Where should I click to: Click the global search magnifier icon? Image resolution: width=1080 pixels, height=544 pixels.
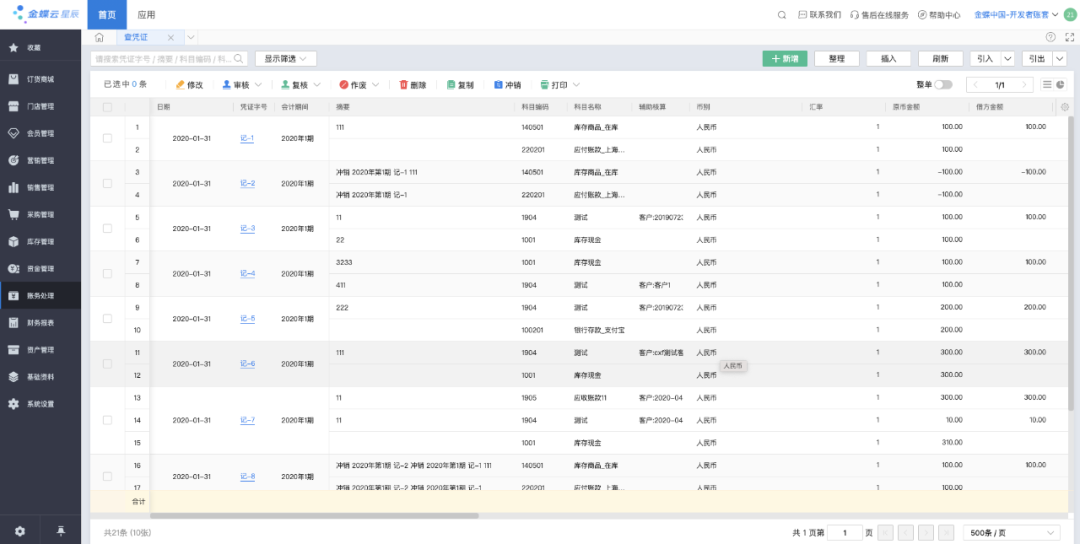click(782, 14)
